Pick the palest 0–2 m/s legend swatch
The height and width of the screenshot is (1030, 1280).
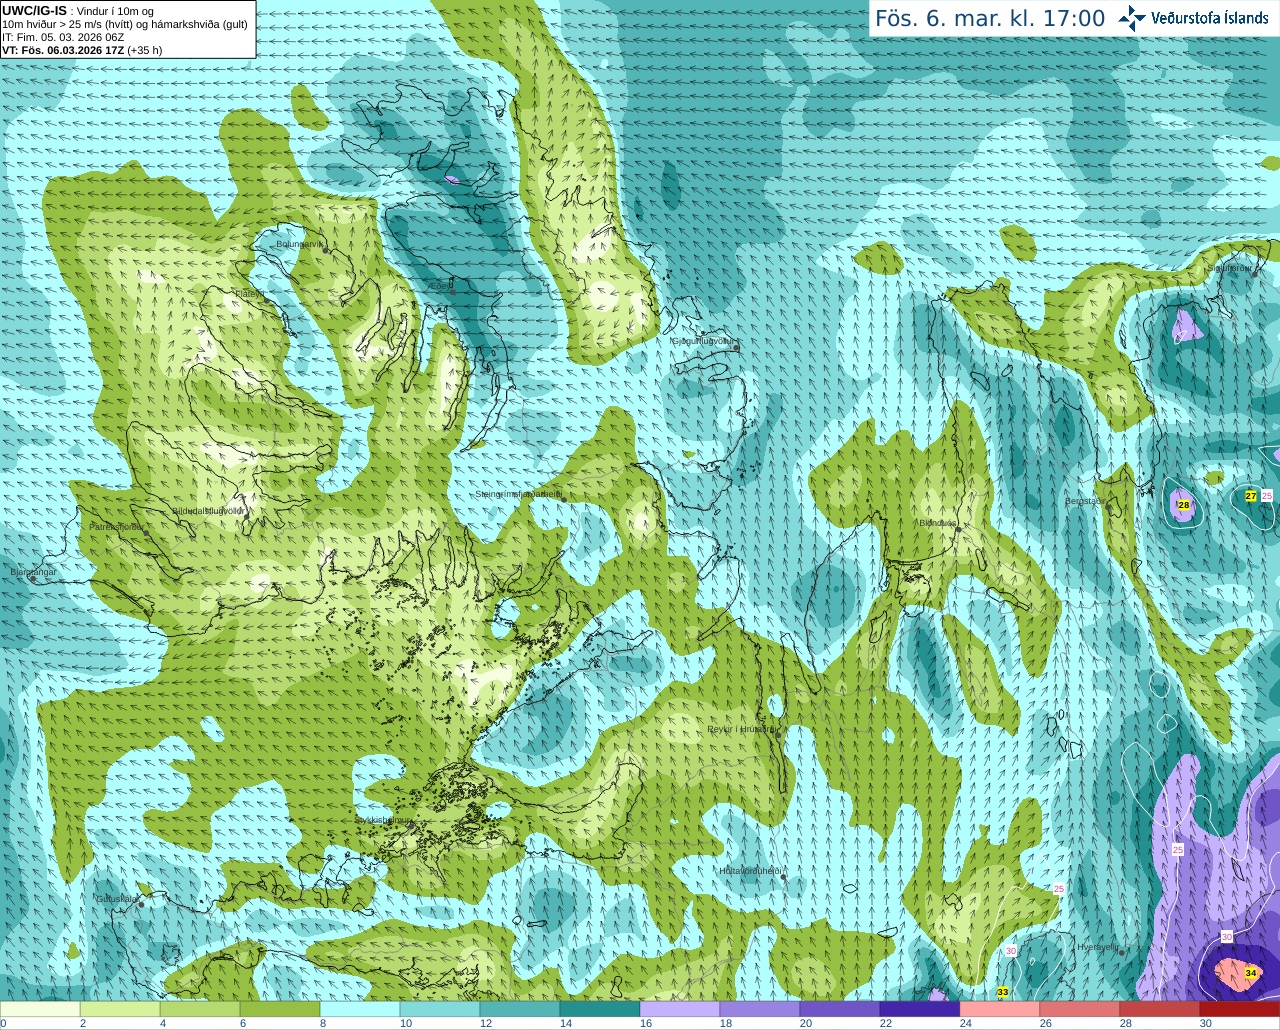40,1009
